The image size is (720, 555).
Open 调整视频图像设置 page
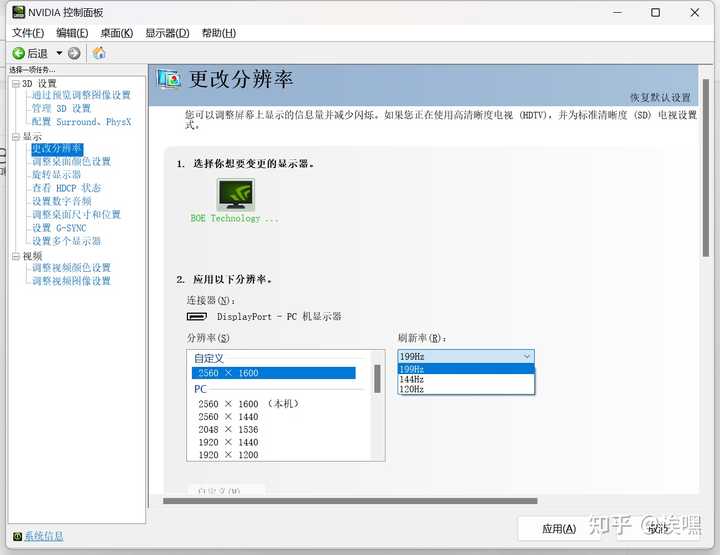pyautogui.click(x=71, y=281)
